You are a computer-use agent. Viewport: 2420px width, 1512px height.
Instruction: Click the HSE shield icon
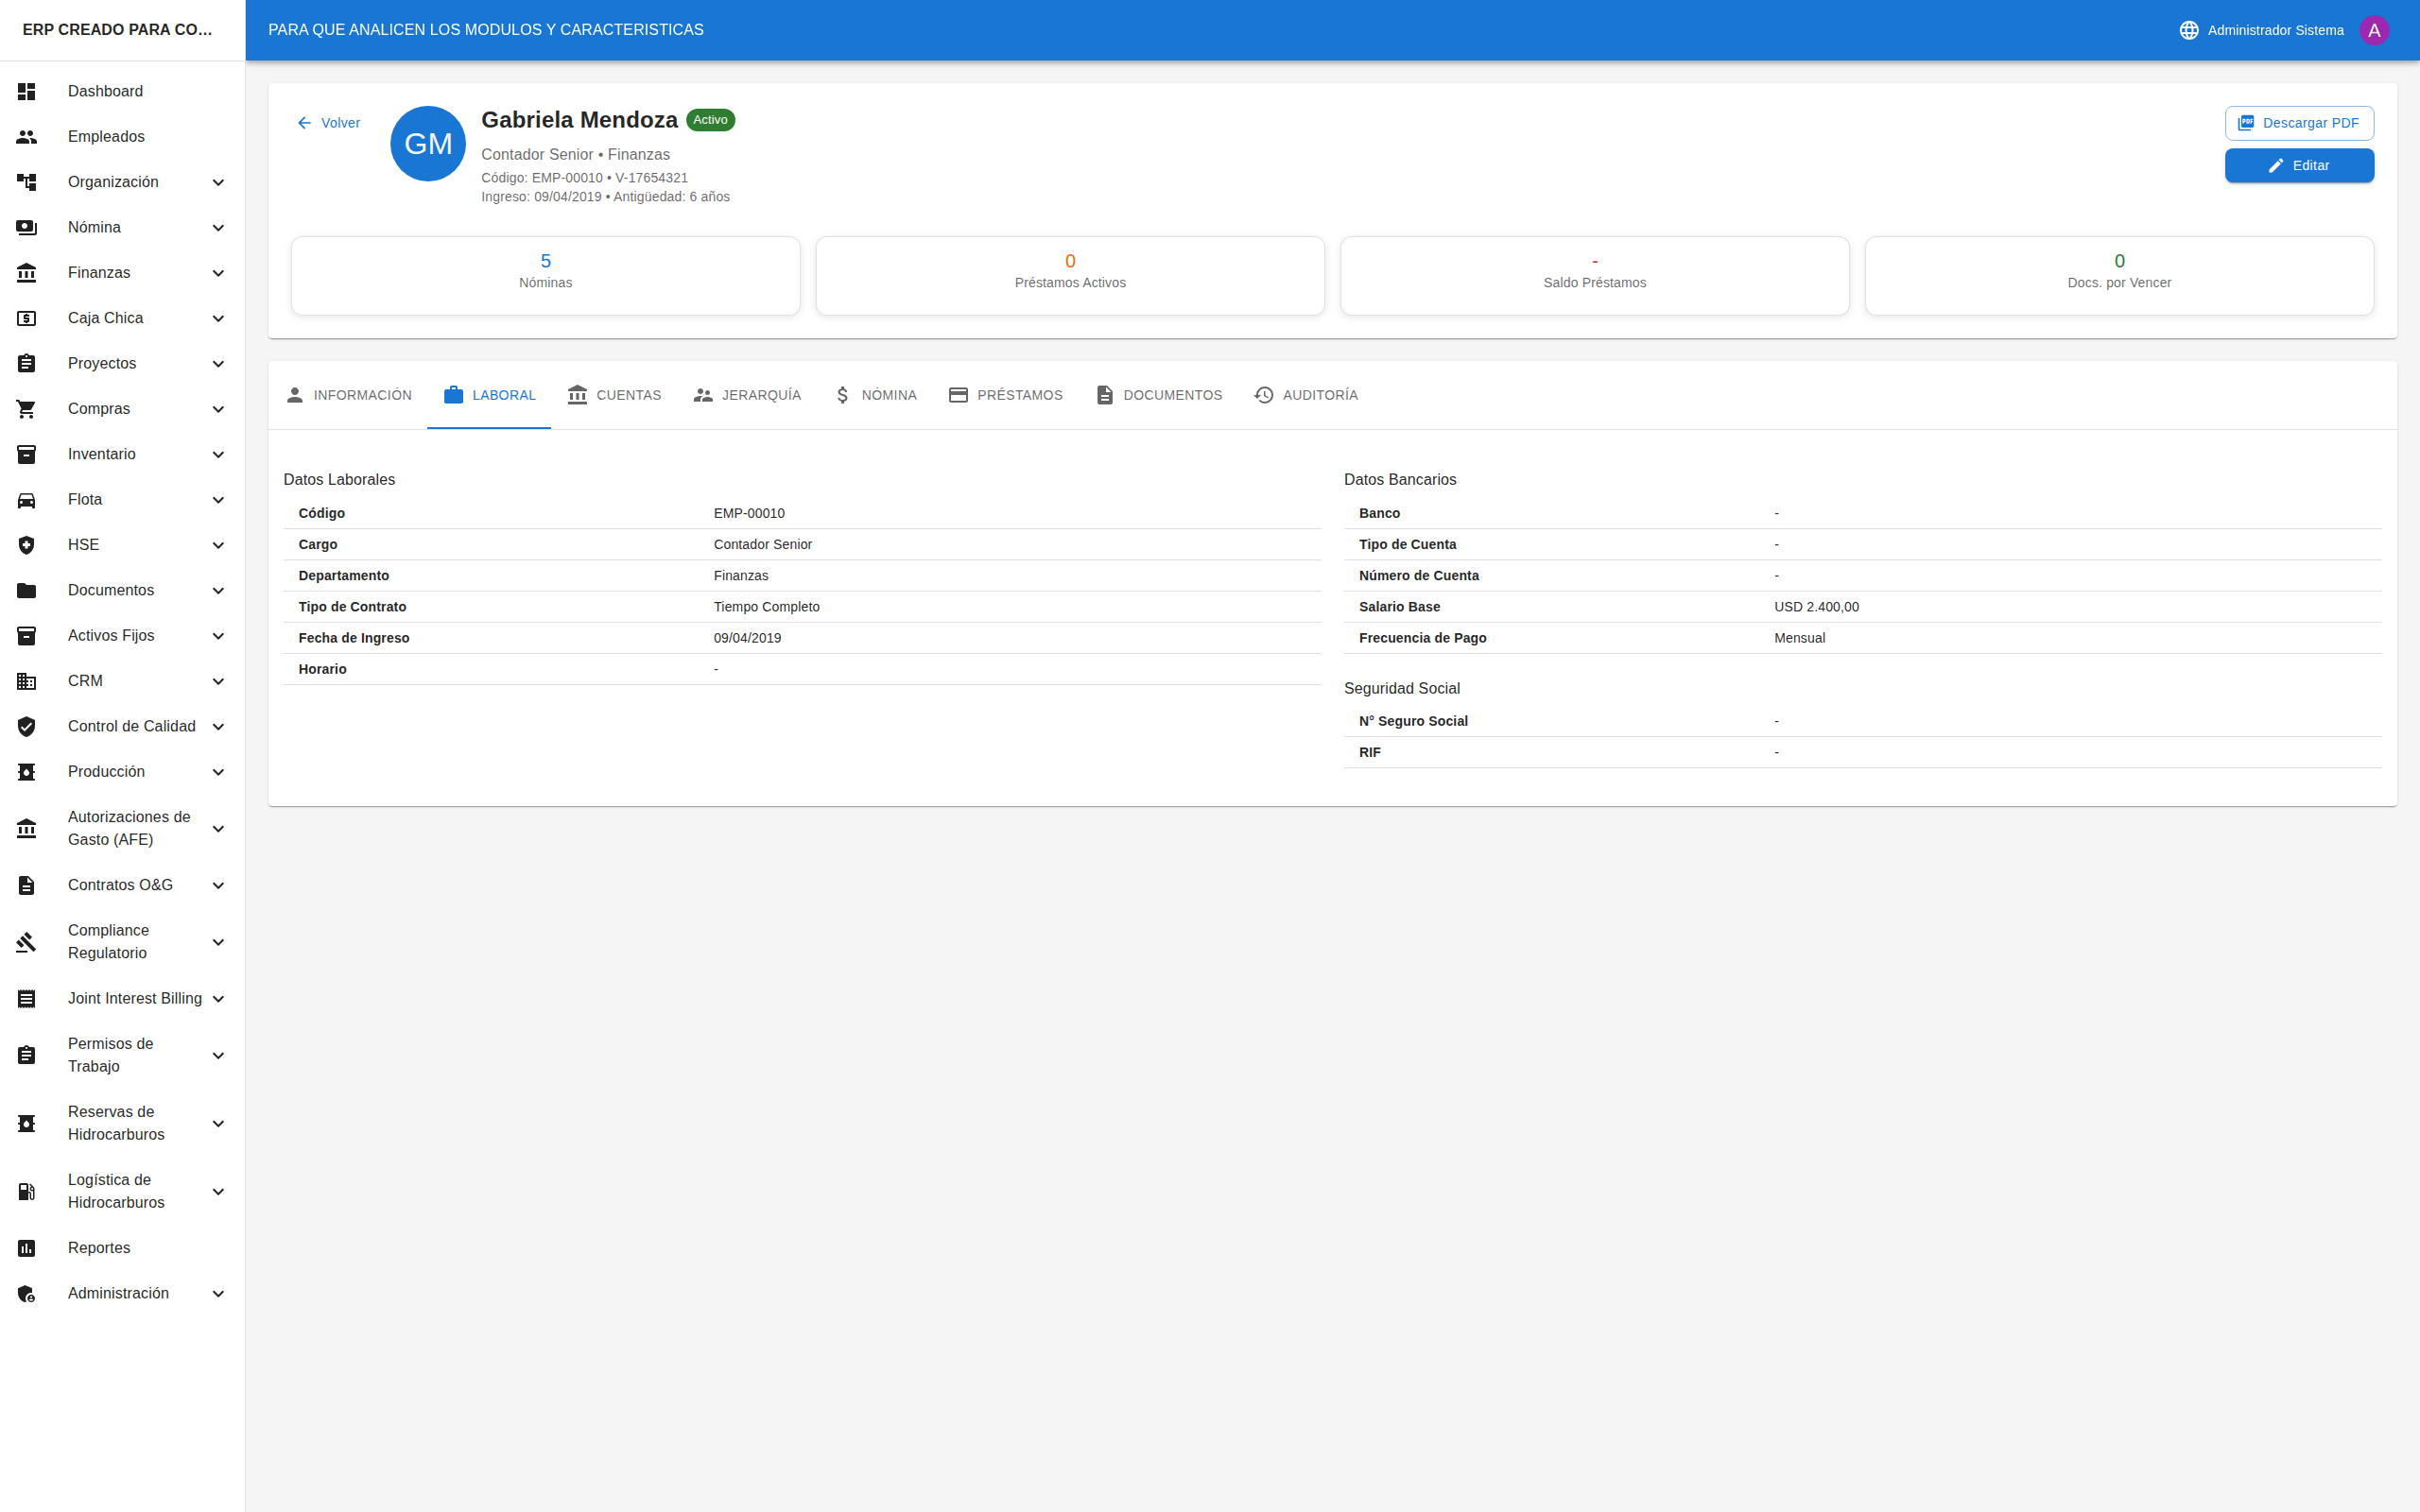click(27, 545)
